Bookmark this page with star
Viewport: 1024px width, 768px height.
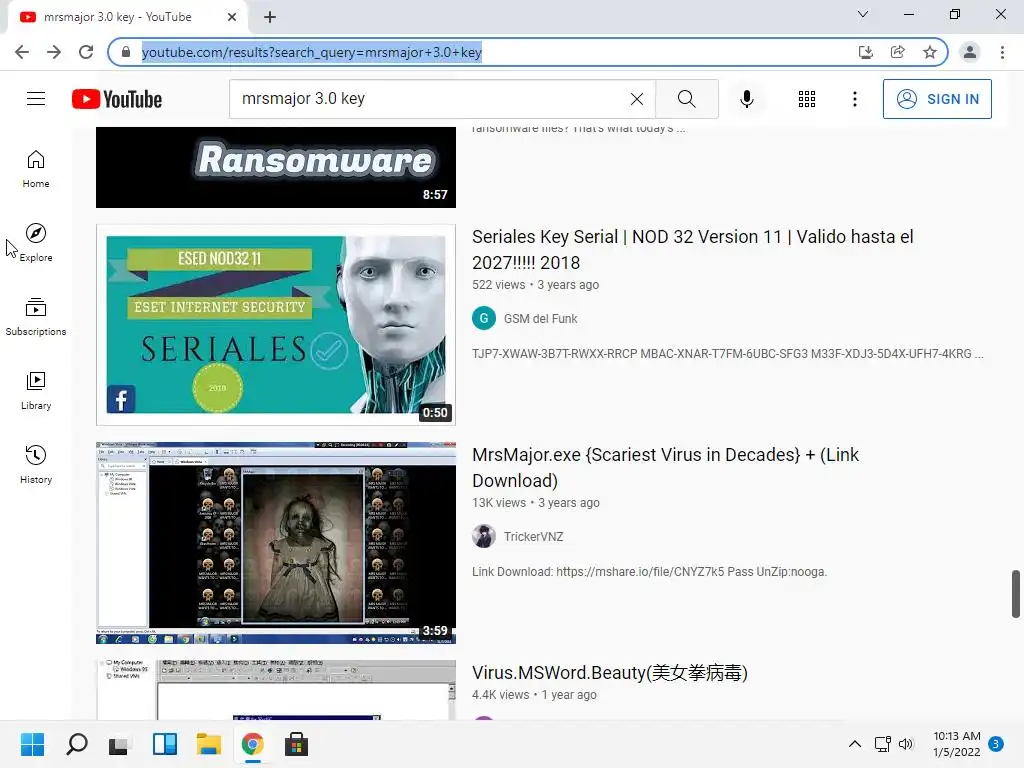929,52
